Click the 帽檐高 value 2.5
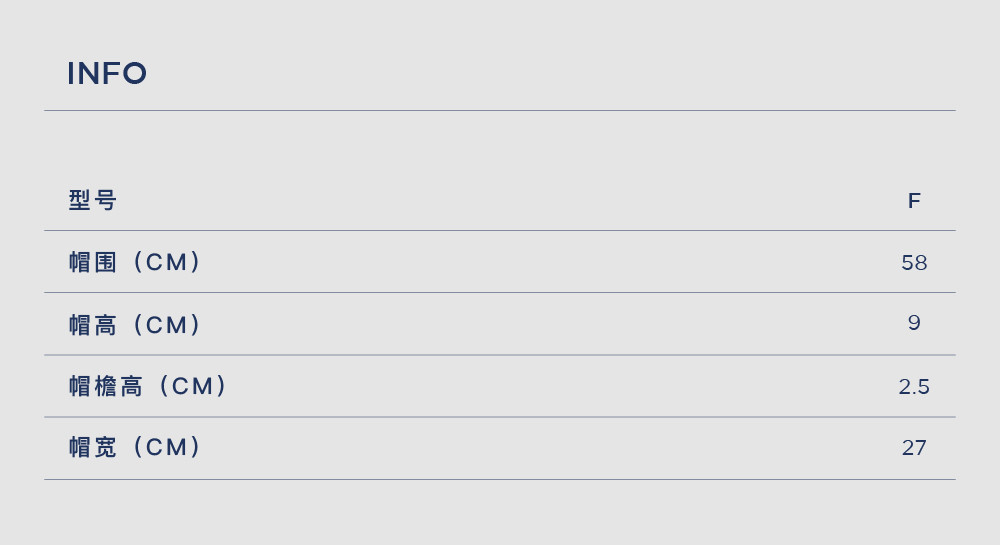The image size is (1000, 545). pyautogui.click(x=914, y=386)
